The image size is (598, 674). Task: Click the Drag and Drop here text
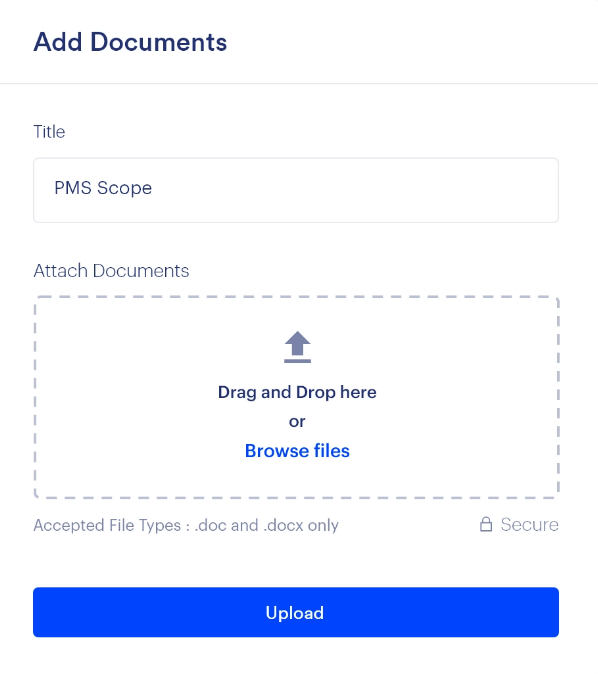coord(297,392)
